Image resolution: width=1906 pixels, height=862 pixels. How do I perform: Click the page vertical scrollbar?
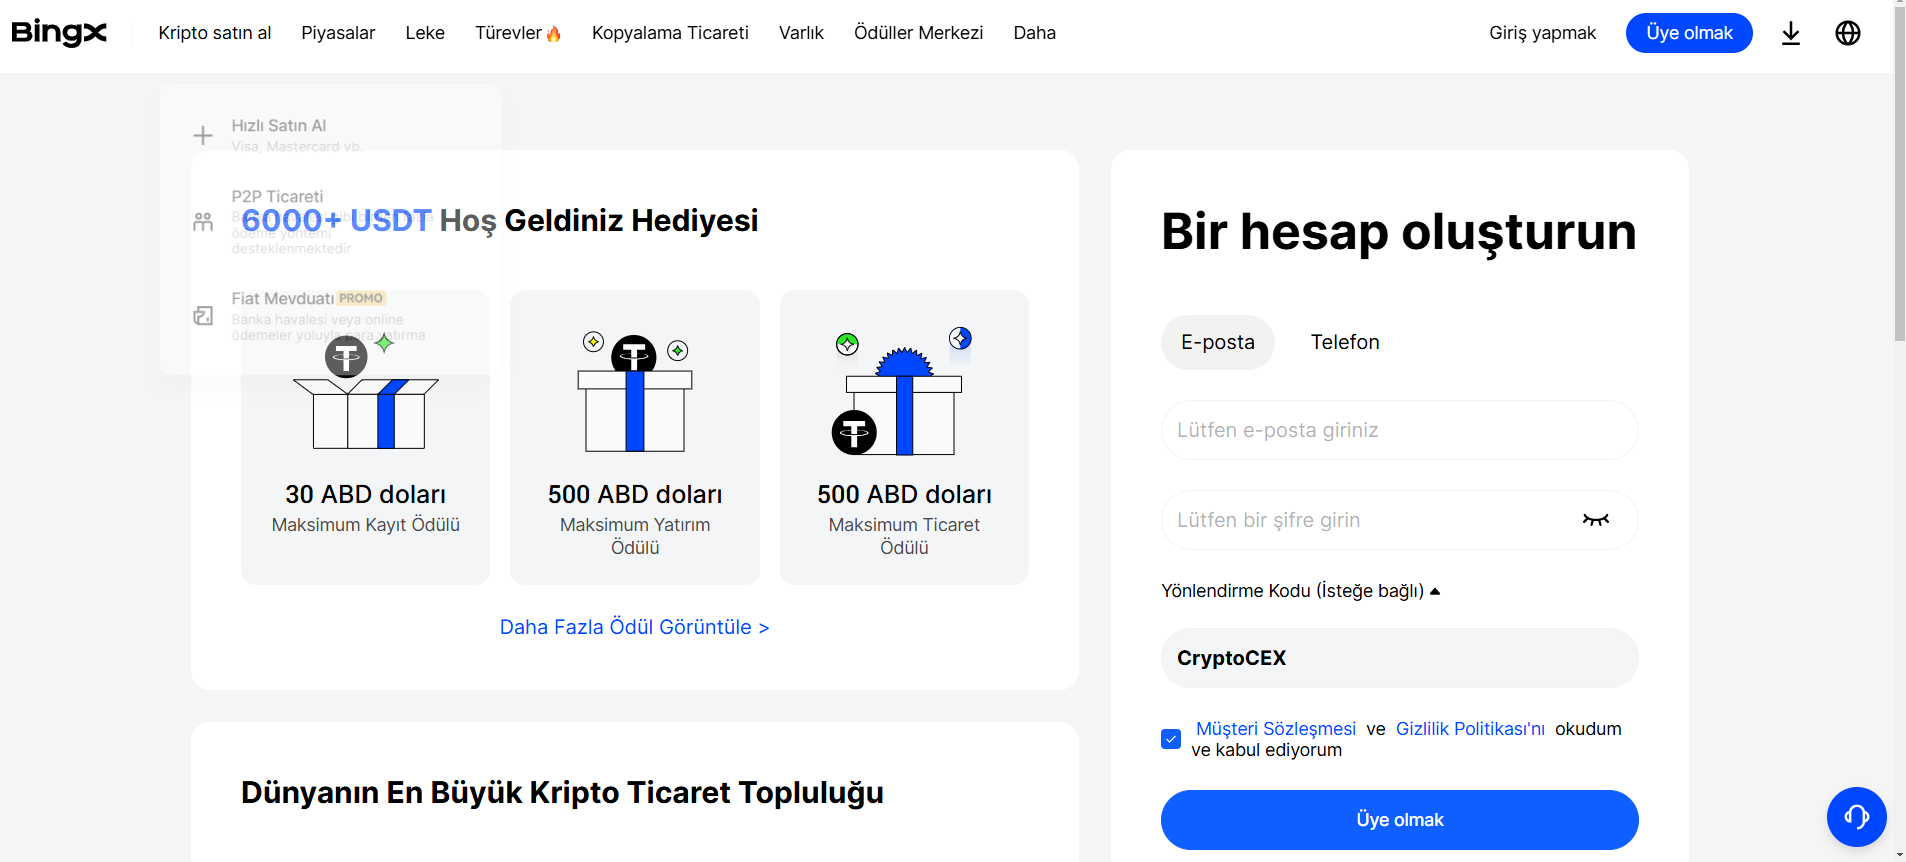point(1899,200)
